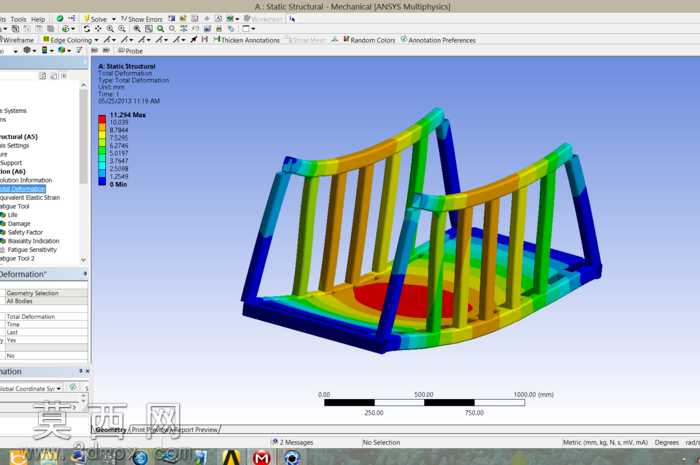Click the blue hexagon icon in the taskbar

pos(292,457)
